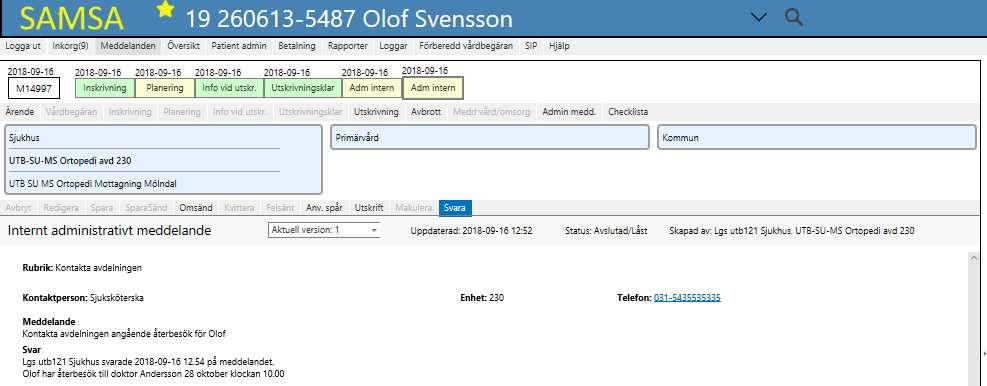Click Kontaktperson: Sjuksköterska text
The image size is (987, 386).
pos(83,298)
